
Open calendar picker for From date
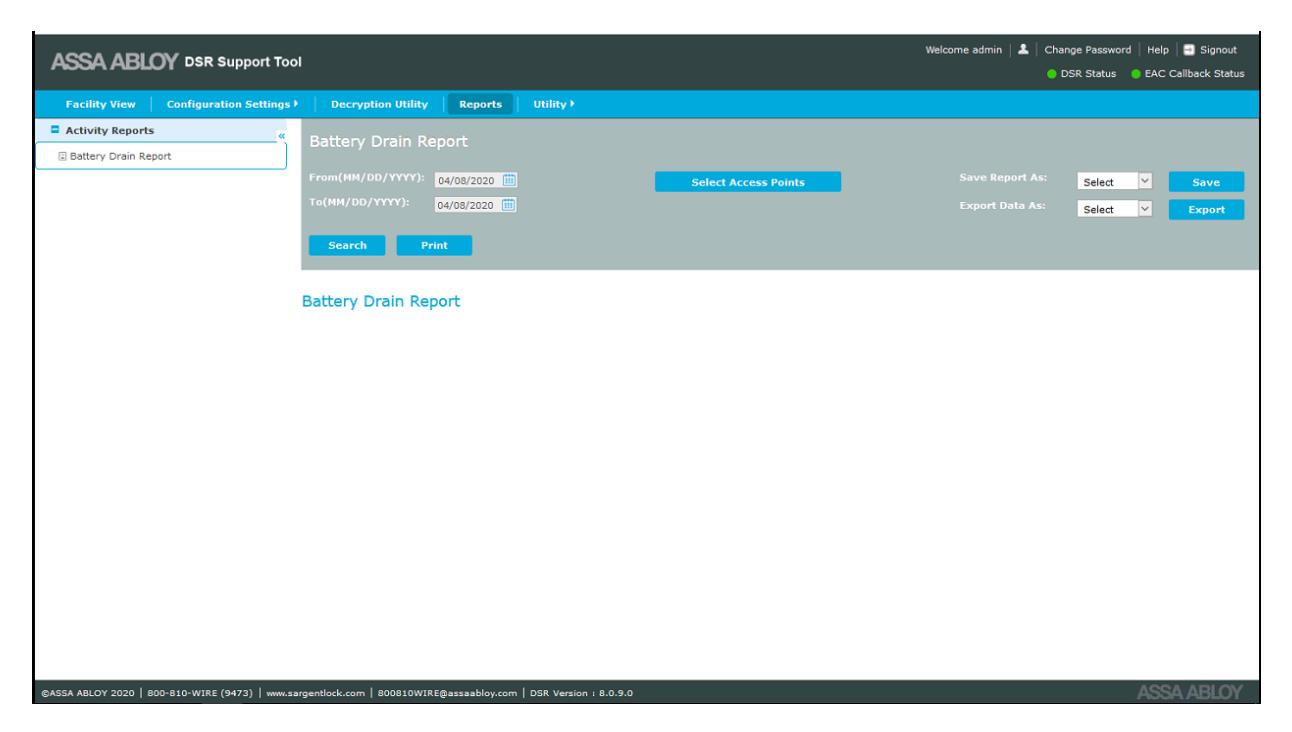508,181
